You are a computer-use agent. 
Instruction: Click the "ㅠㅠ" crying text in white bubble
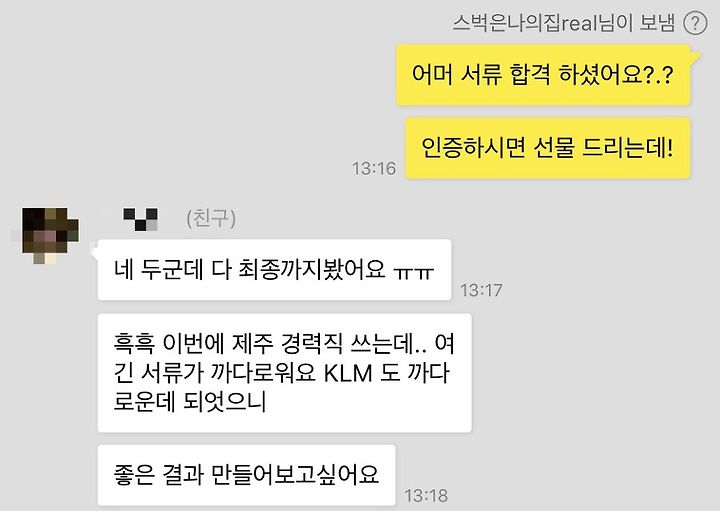coord(414,273)
